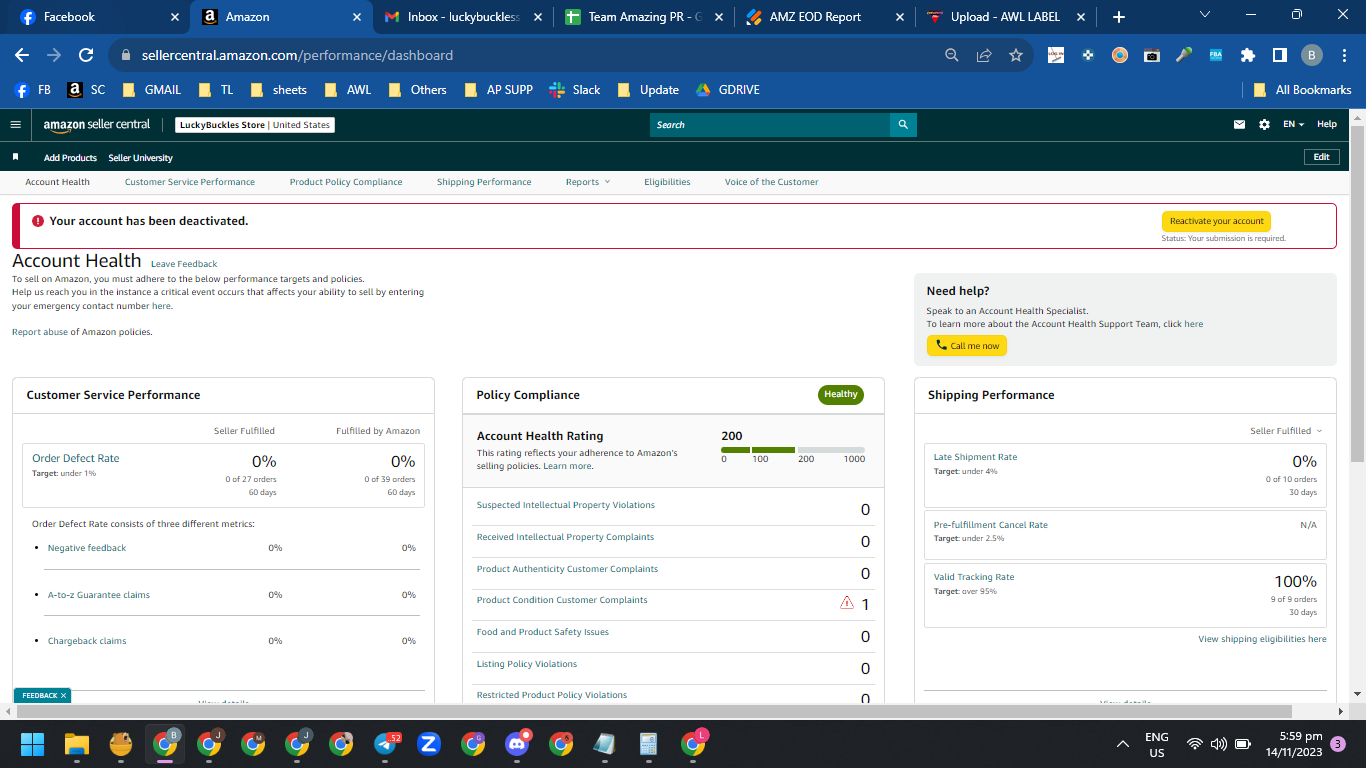Click the Amazon Seller Central logo
Image resolution: width=1366 pixels, height=768 pixels.
pos(97,125)
